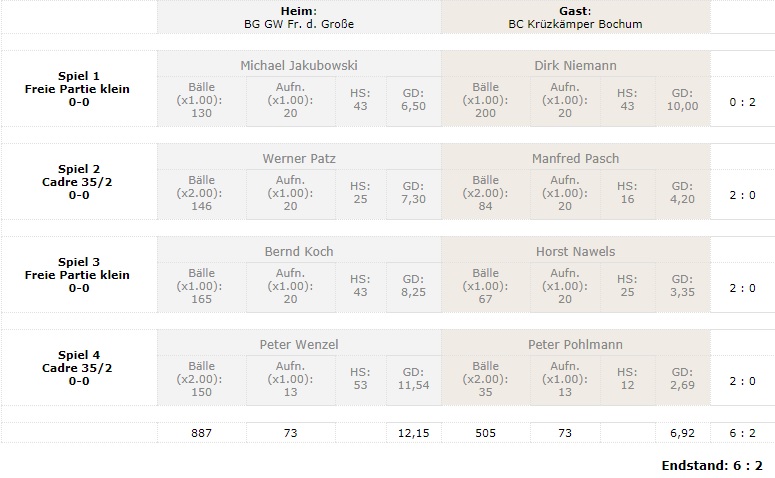Choose player Peter Wenzel
The width and height of the screenshot is (775, 478).
(x=298, y=345)
